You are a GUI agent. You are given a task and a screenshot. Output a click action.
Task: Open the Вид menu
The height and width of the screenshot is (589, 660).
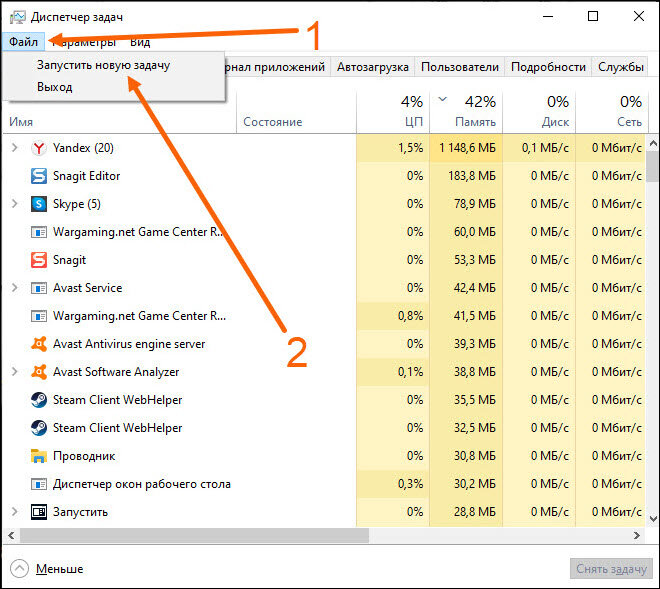click(140, 42)
